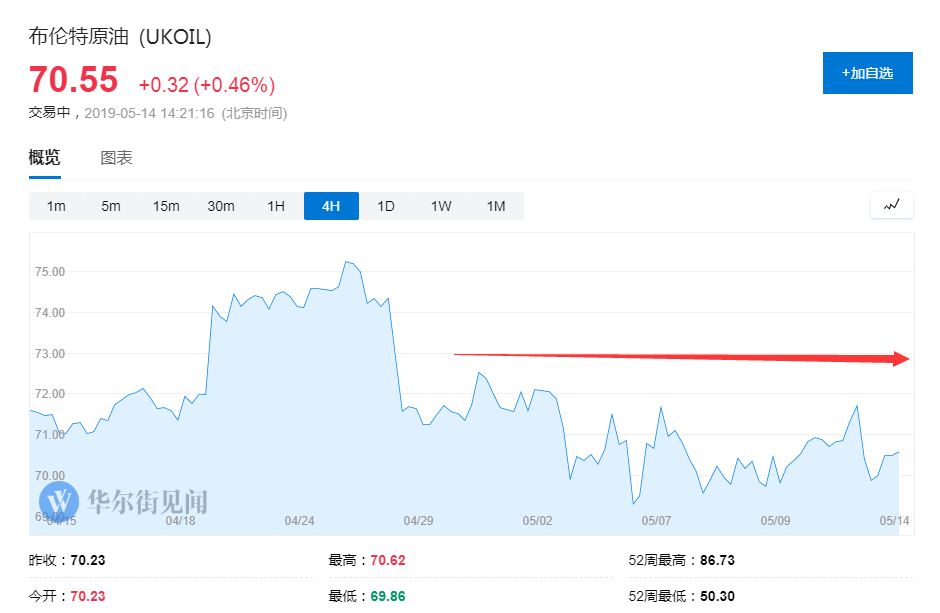
Task: Switch to the 概览 tab
Action: (44, 158)
